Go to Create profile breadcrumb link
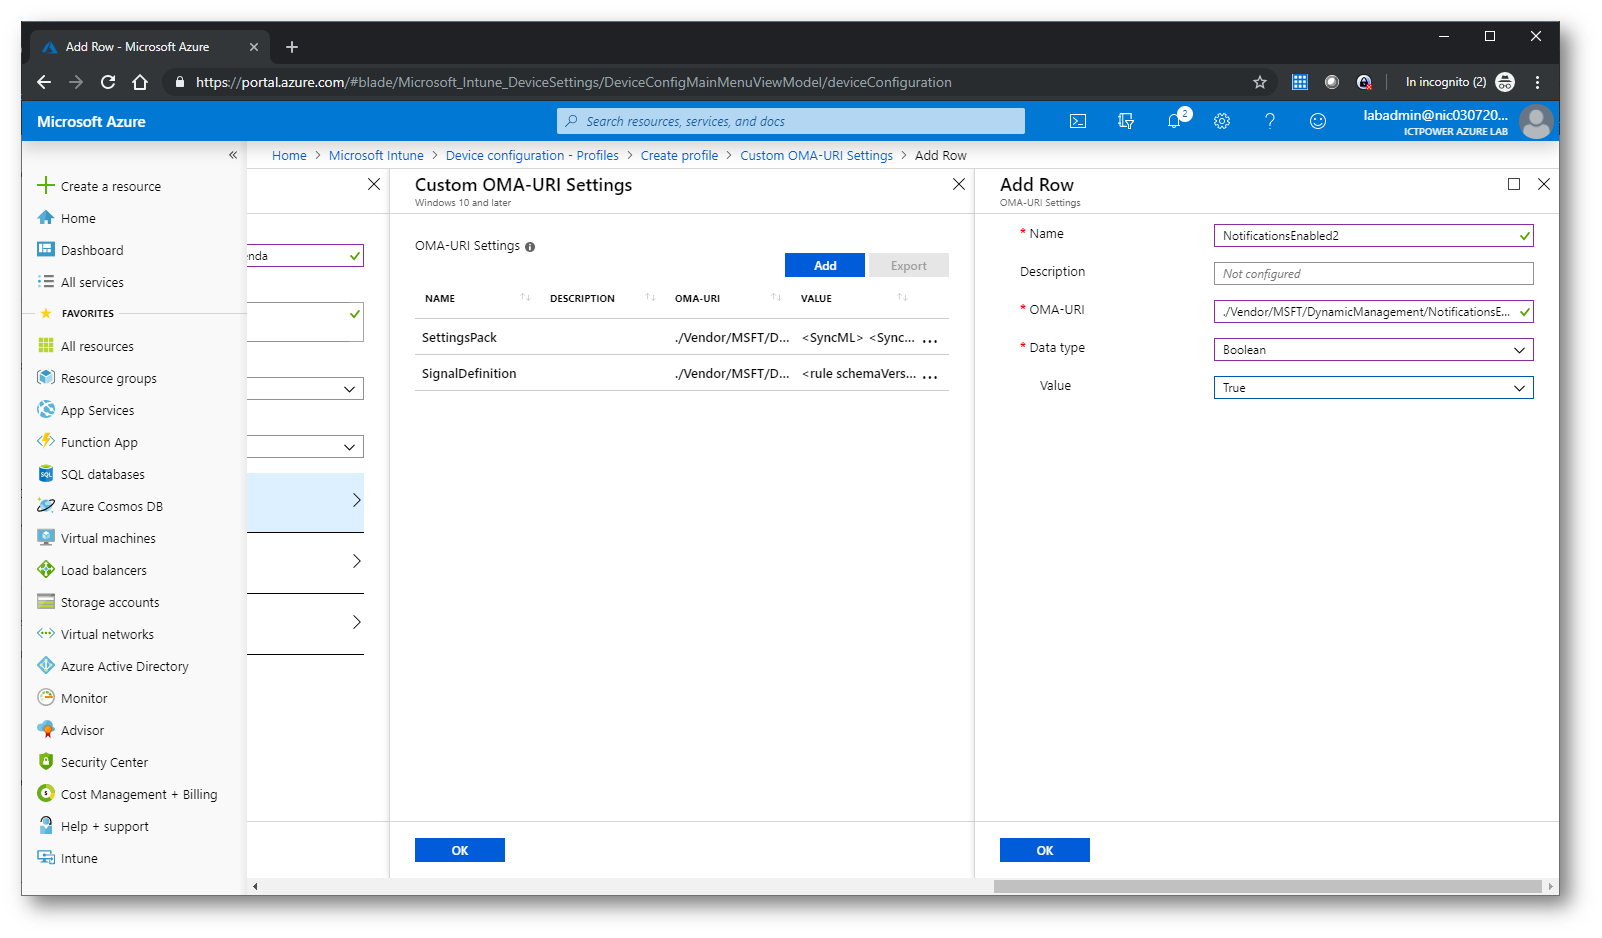Screen dimensions: 1602x938 pyautogui.click(x=679, y=155)
